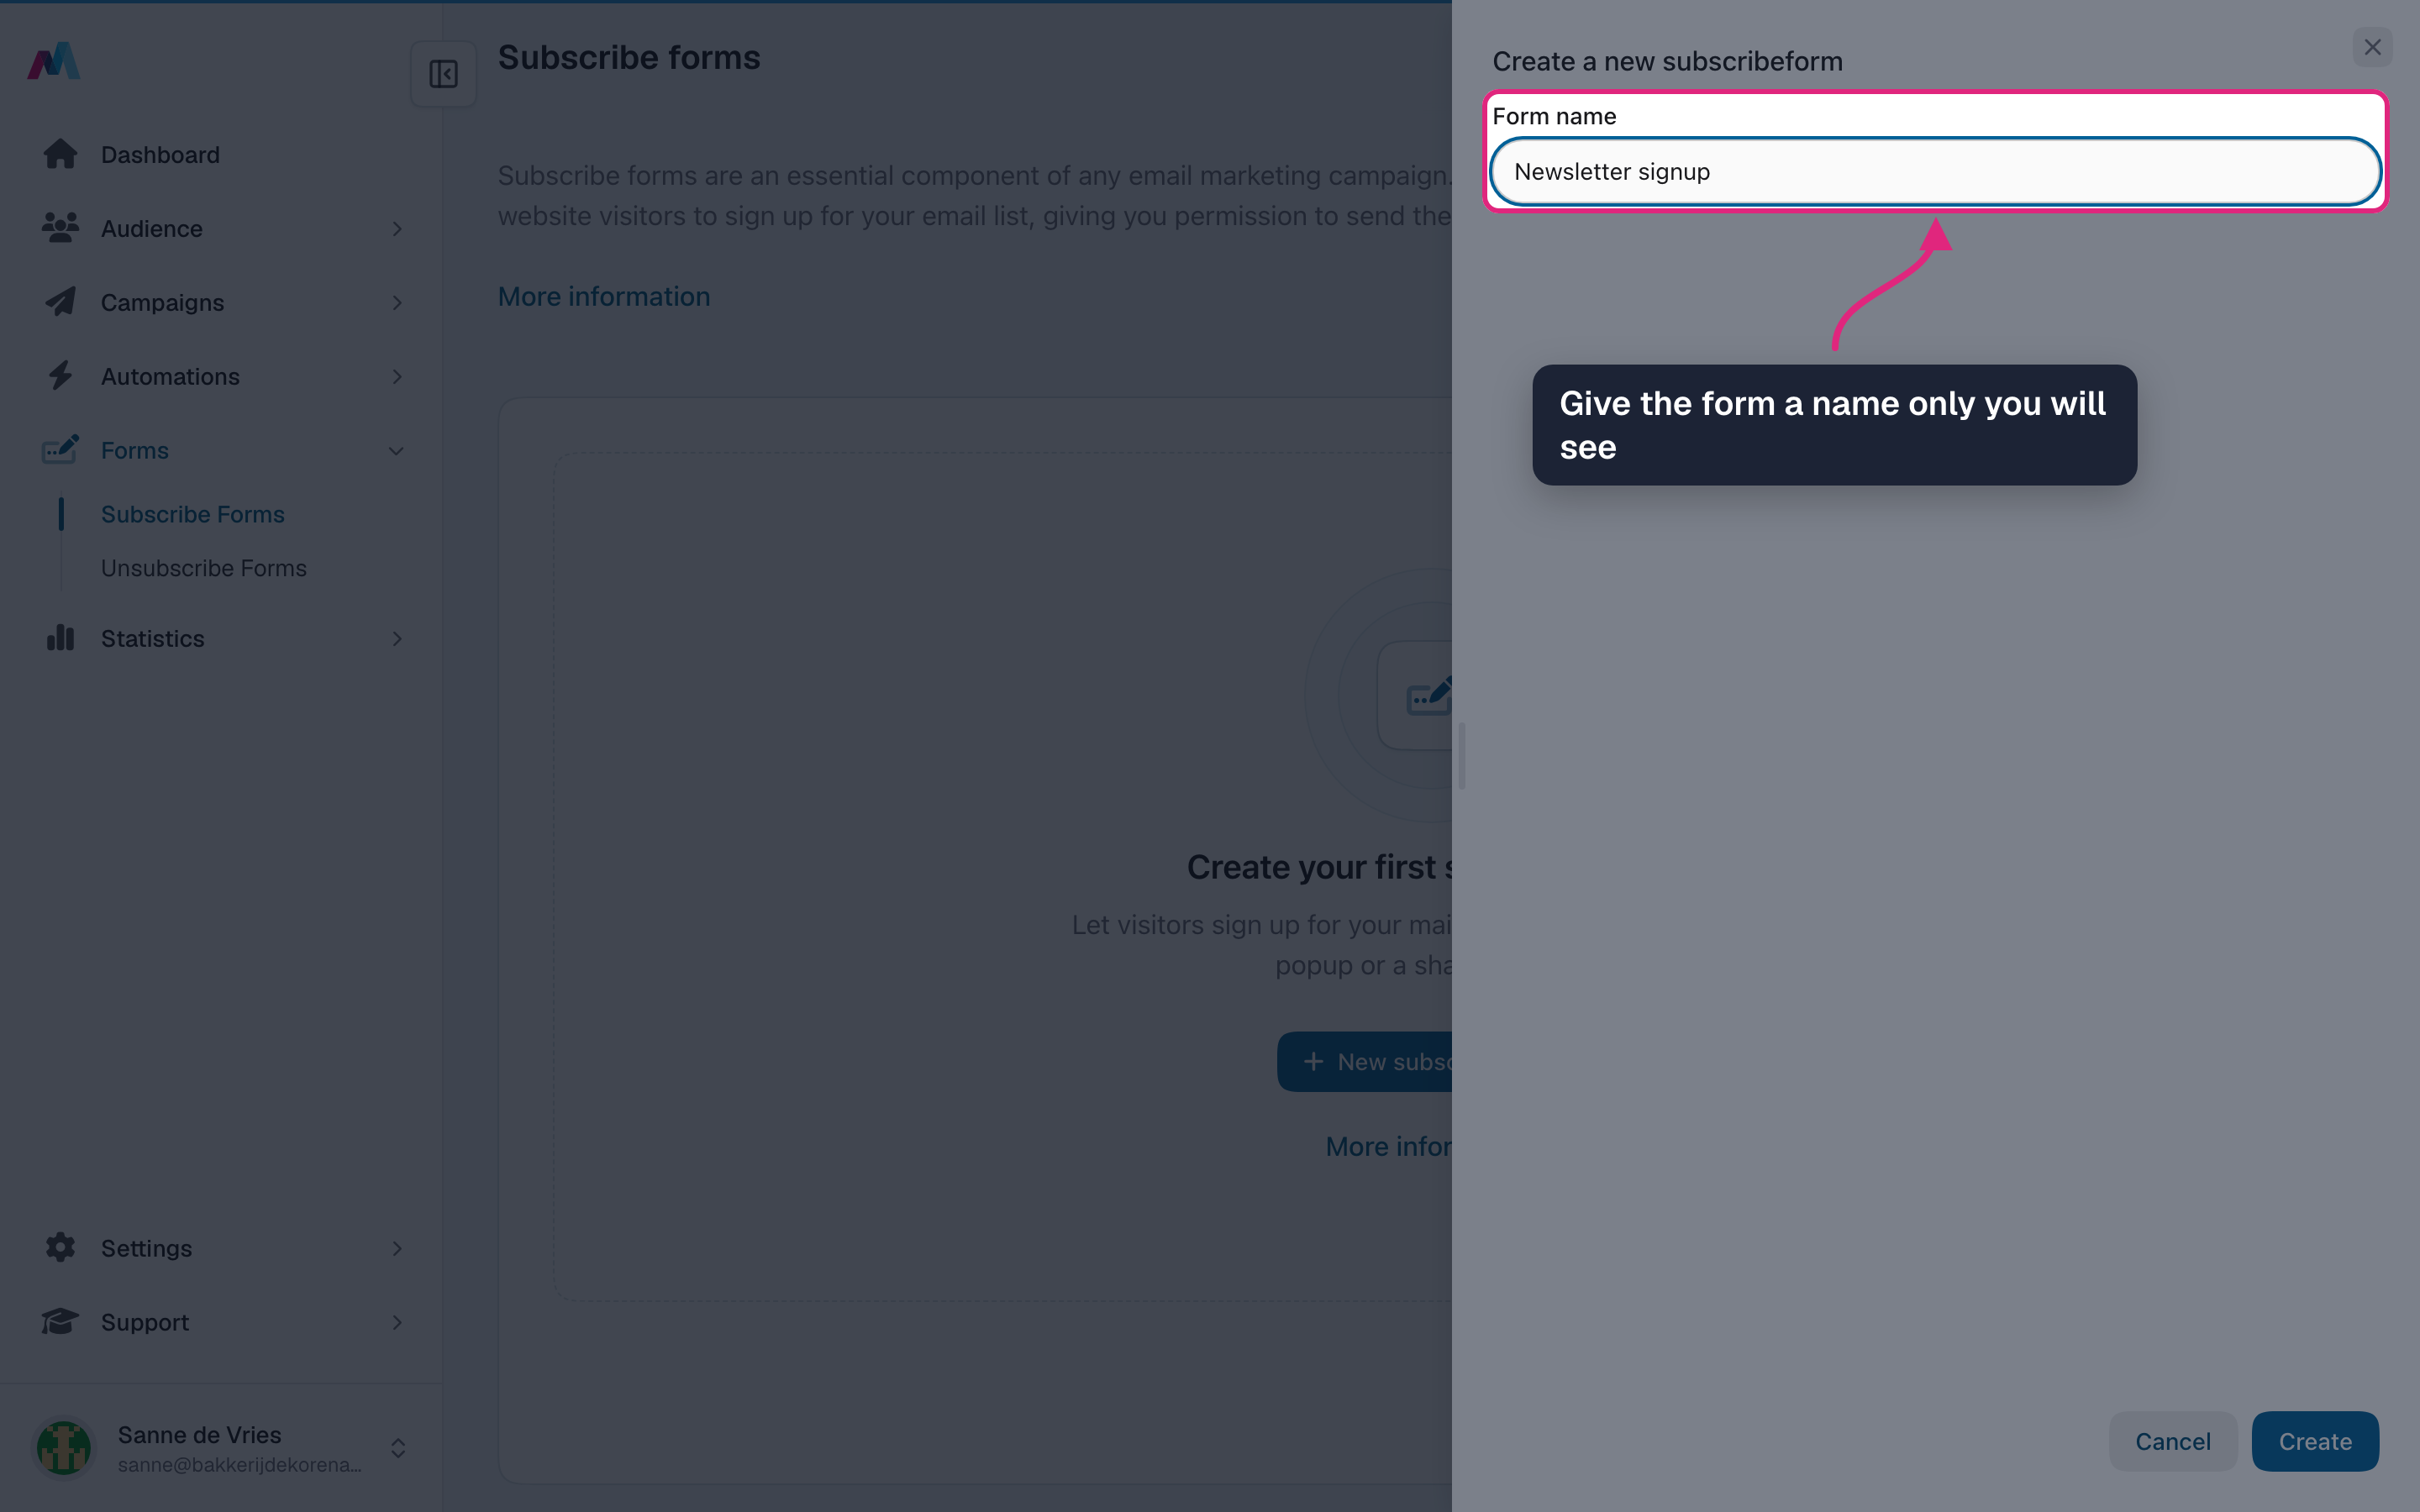Click the Sanne de Vries account name
The height and width of the screenshot is (1512, 2420).
click(x=199, y=1434)
